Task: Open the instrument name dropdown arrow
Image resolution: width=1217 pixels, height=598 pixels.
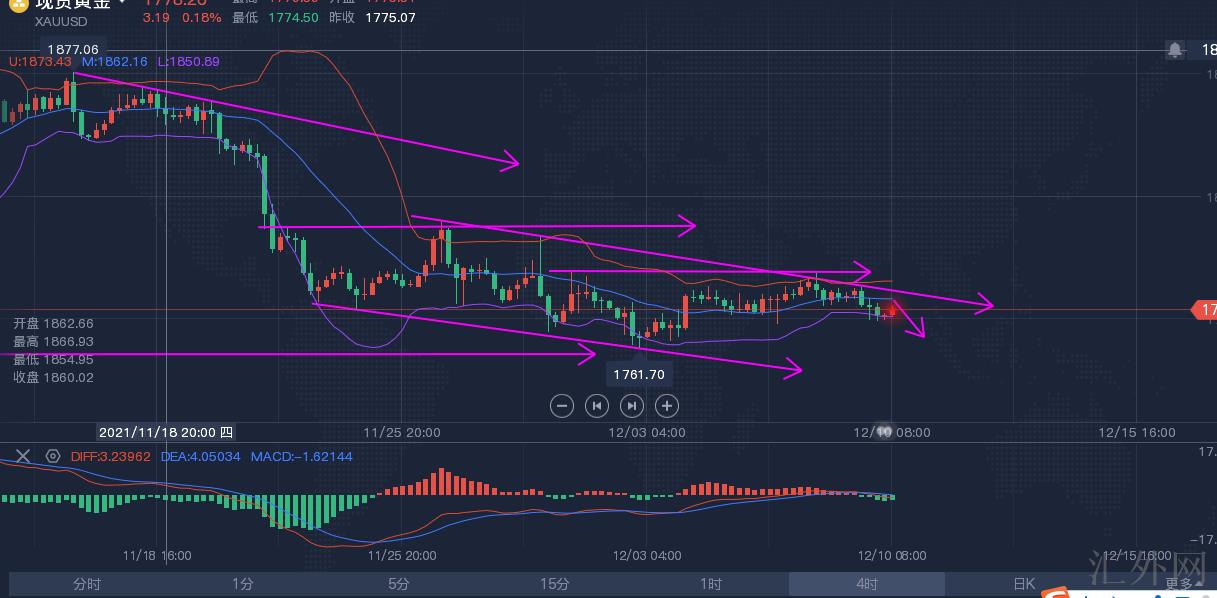Action: click(122, 3)
